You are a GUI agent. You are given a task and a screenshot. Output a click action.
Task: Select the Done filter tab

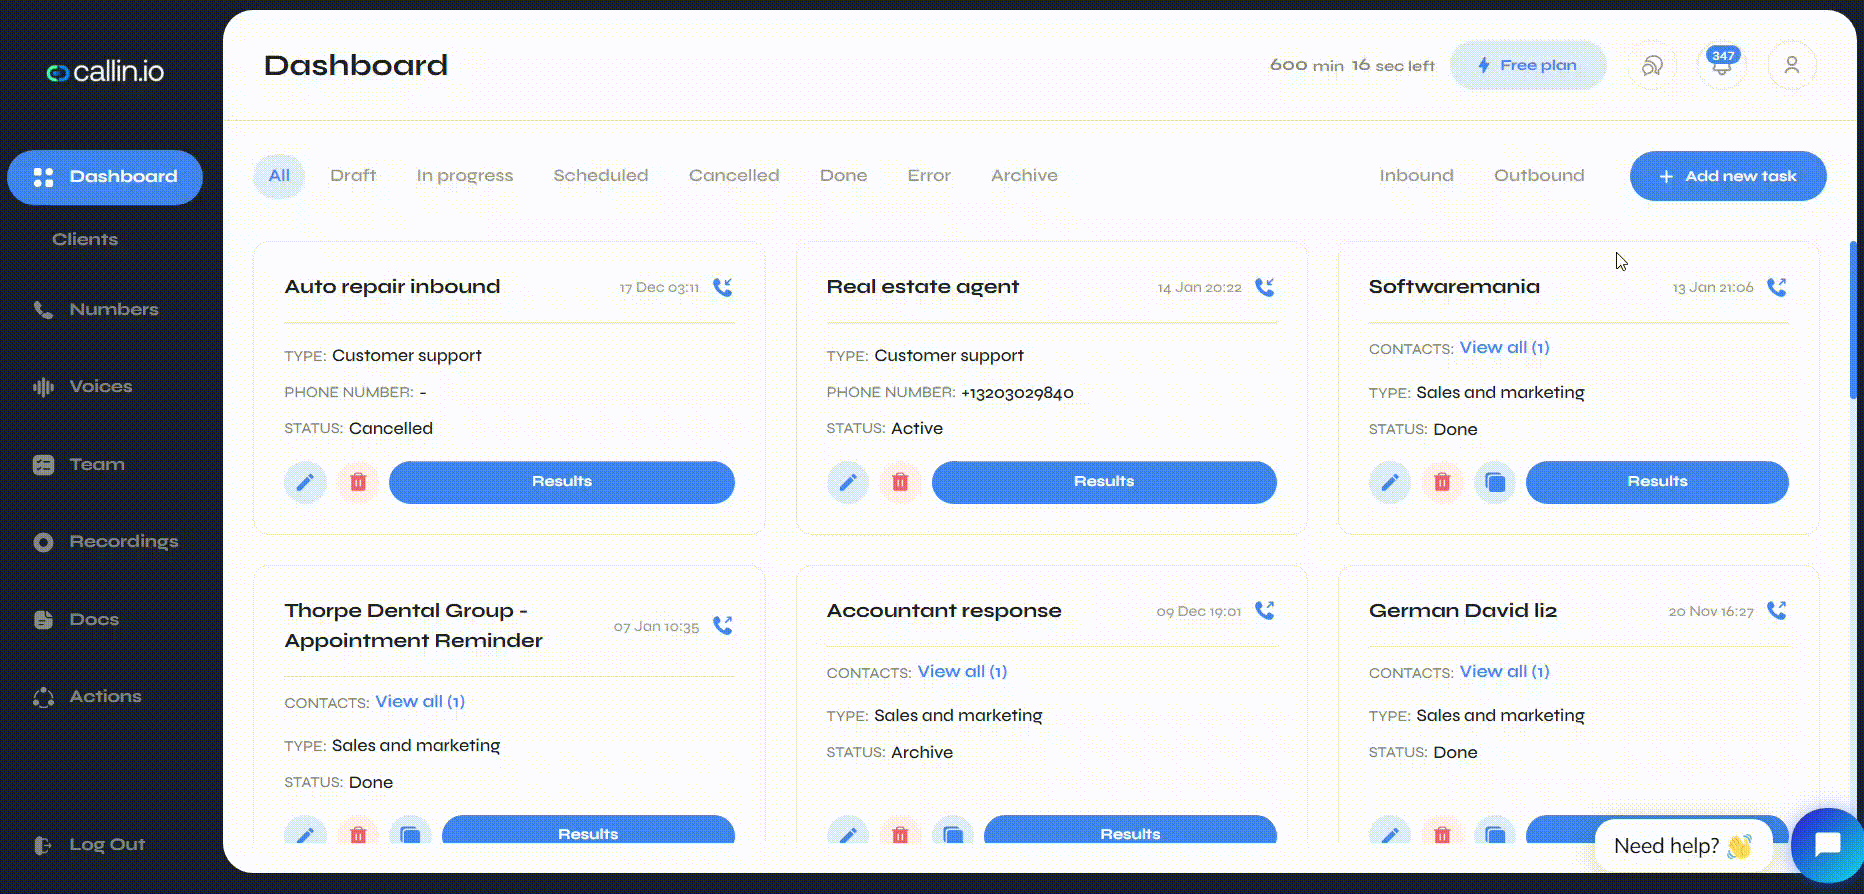[x=843, y=176]
